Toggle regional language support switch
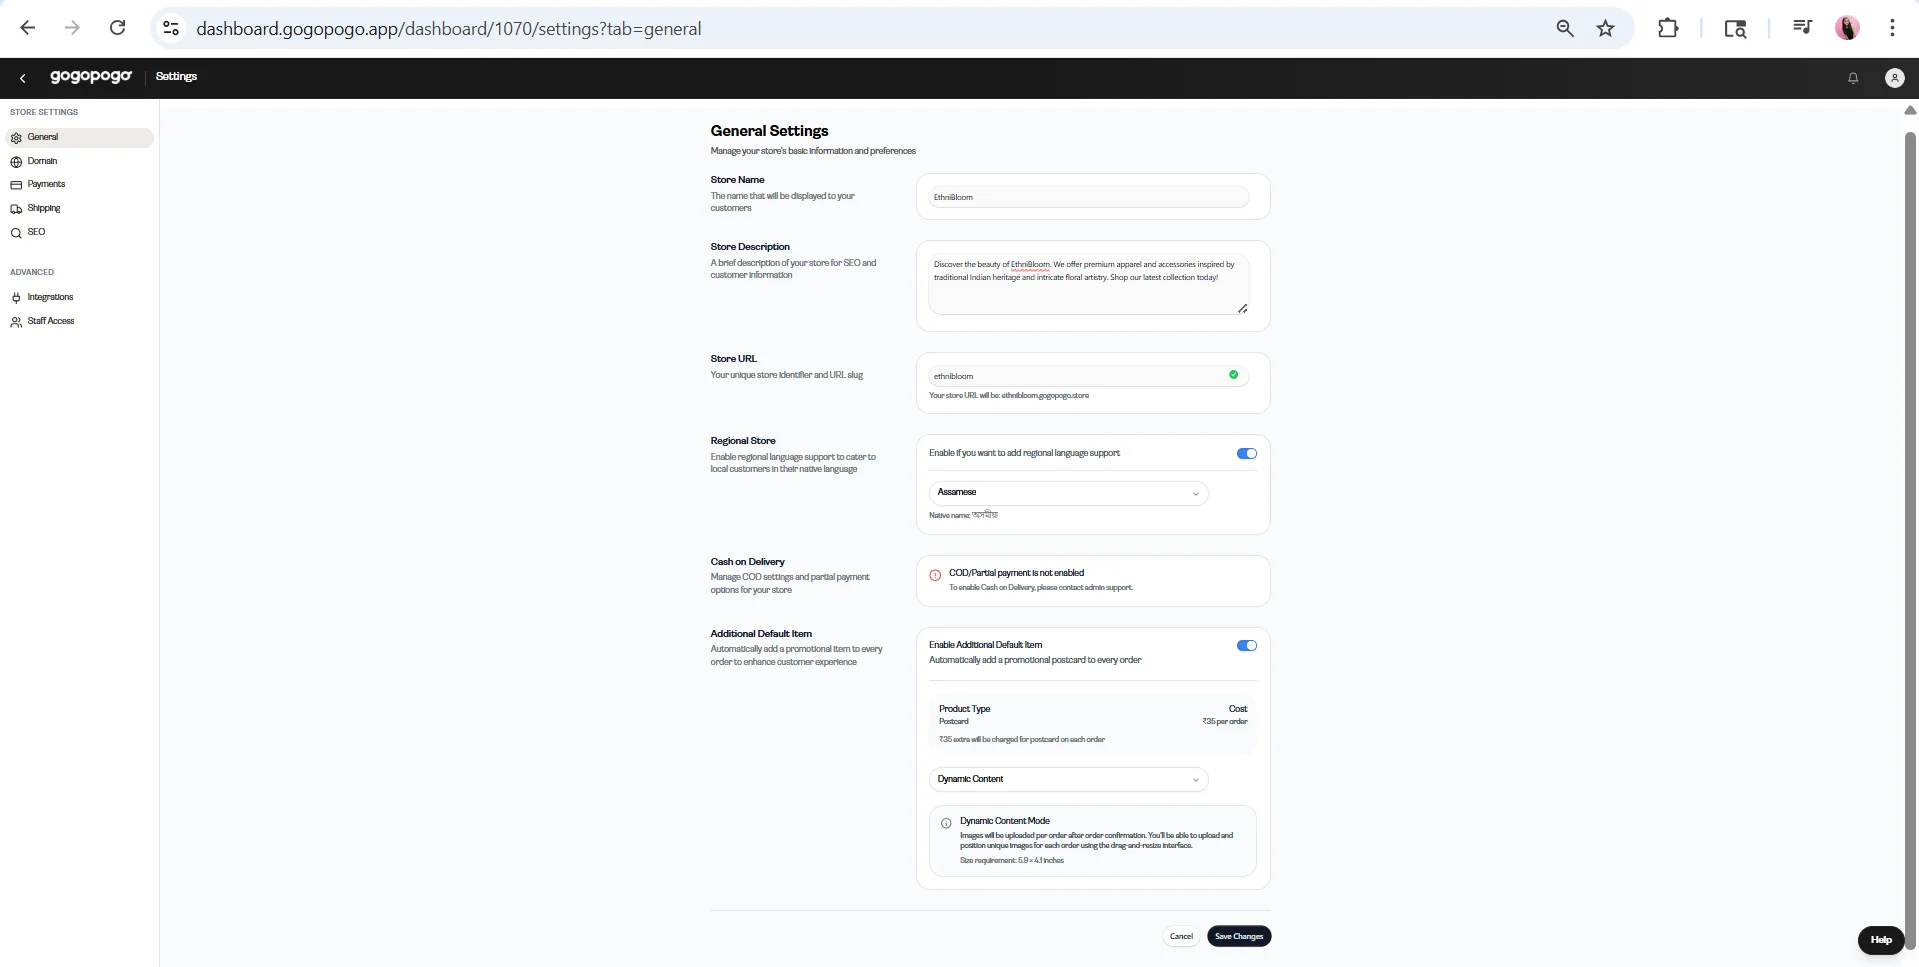The height and width of the screenshot is (967, 1919). (x=1247, y=453)
